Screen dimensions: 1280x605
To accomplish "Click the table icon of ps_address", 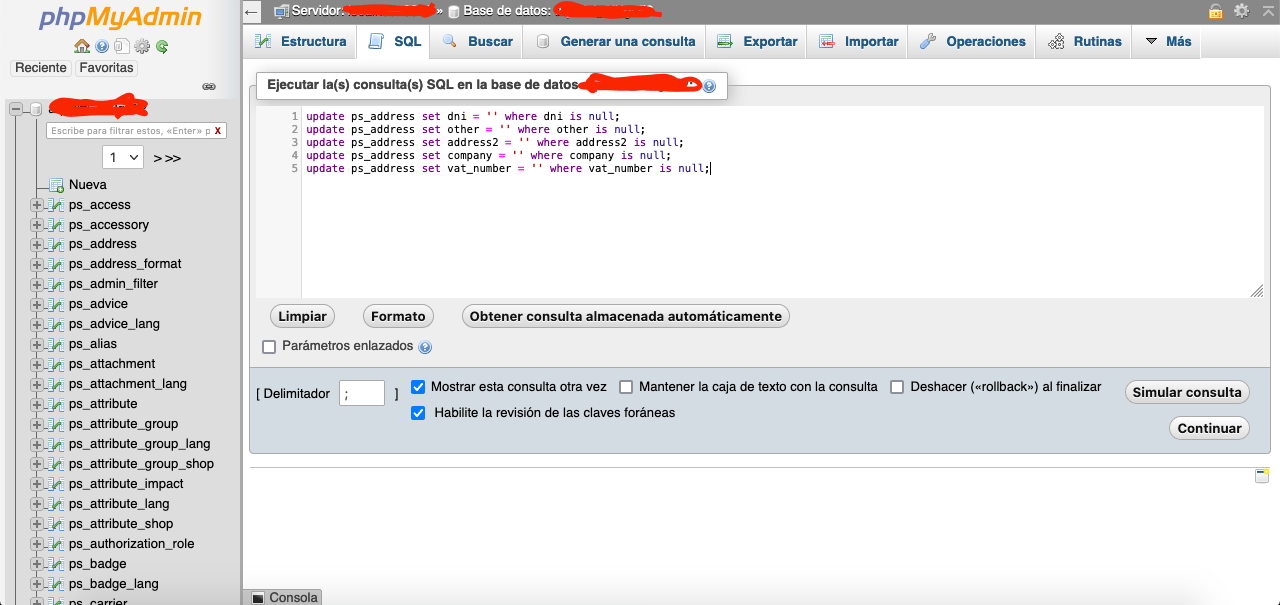I will (56, 244).
